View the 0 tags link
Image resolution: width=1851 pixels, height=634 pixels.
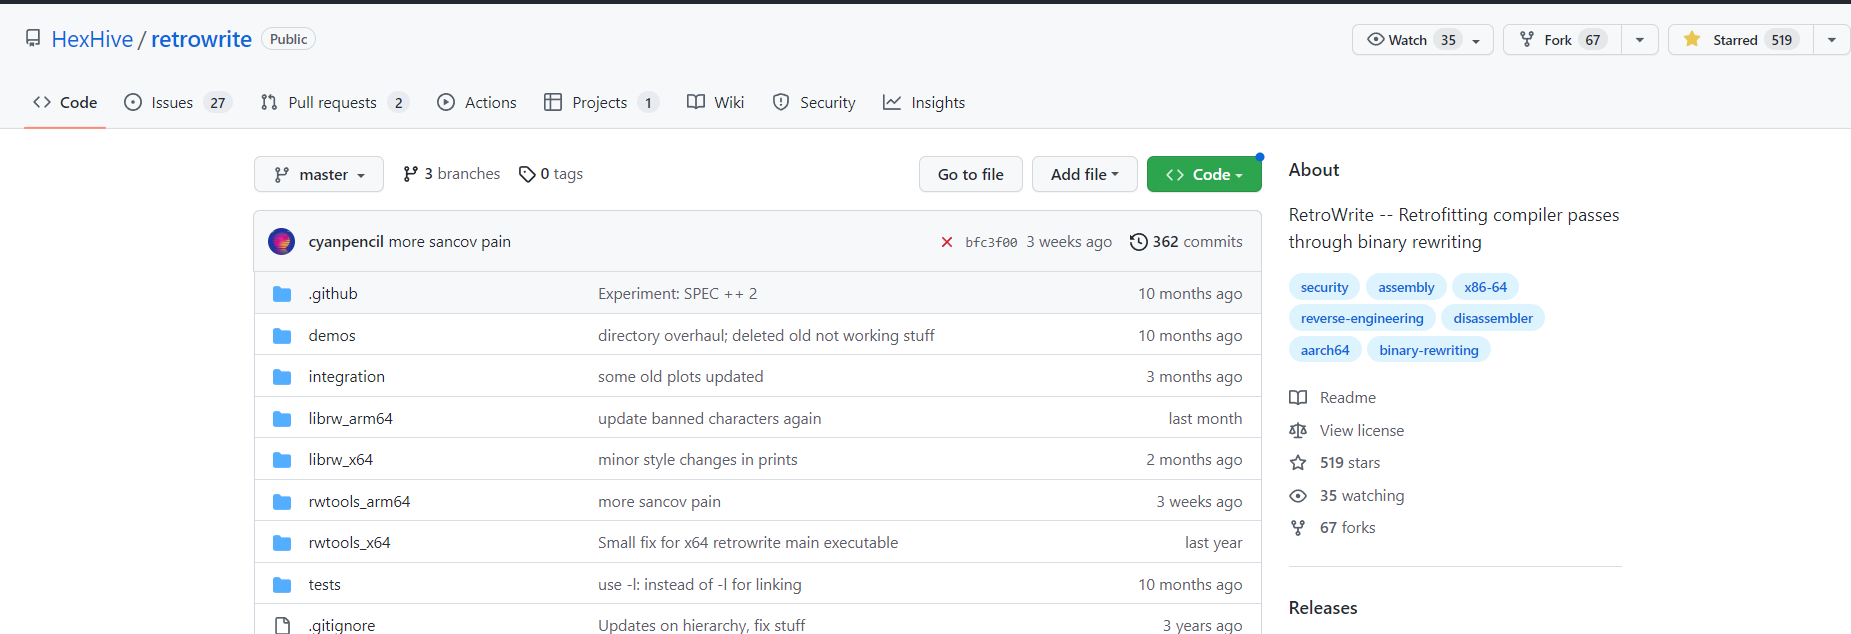551,174
